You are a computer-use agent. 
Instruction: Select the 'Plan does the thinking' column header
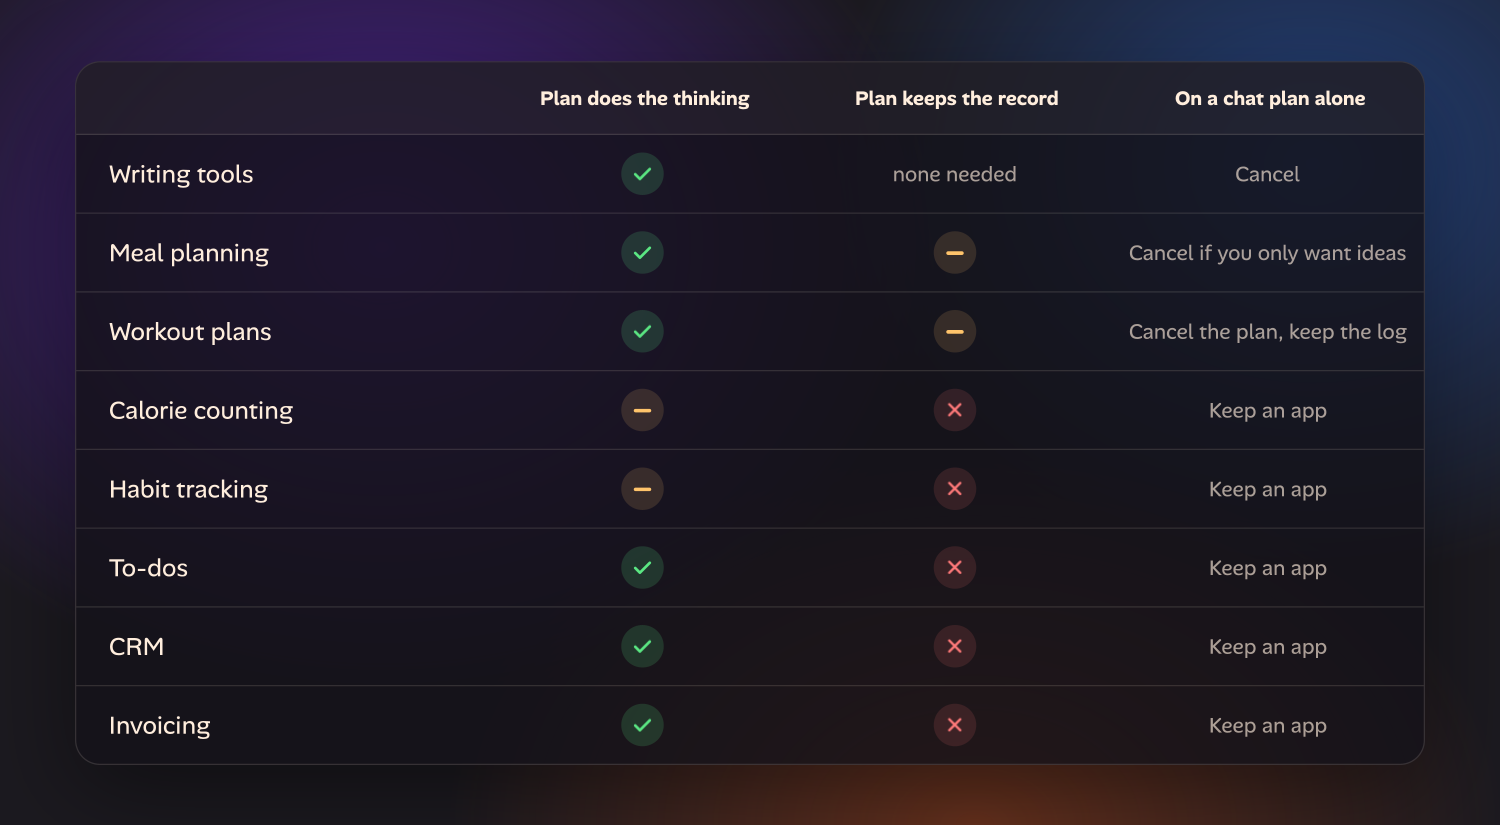click(644, 99)
